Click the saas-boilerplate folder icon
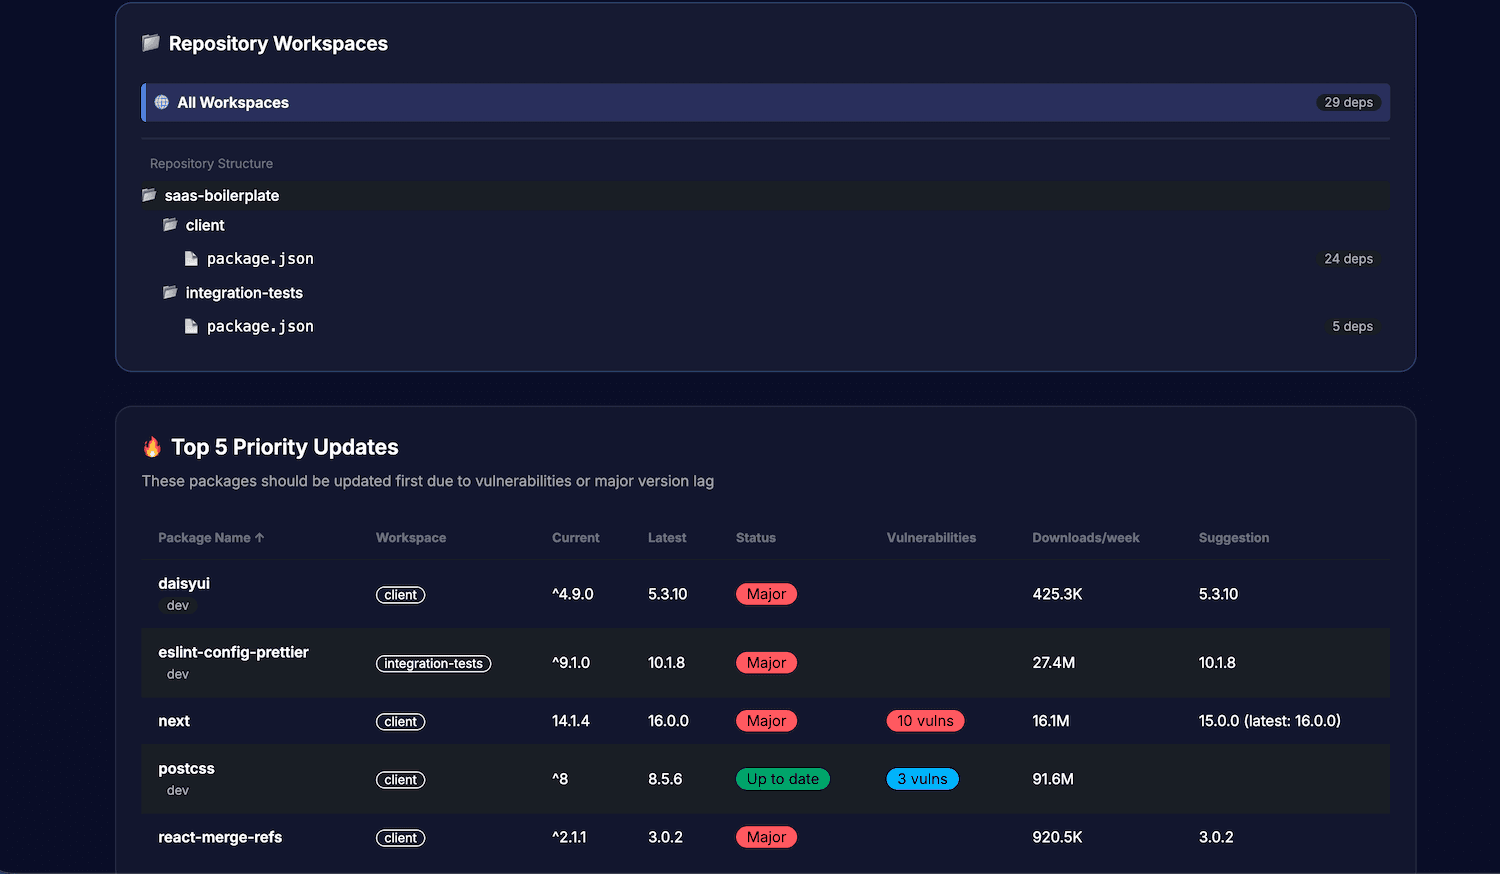 point(148,195)
